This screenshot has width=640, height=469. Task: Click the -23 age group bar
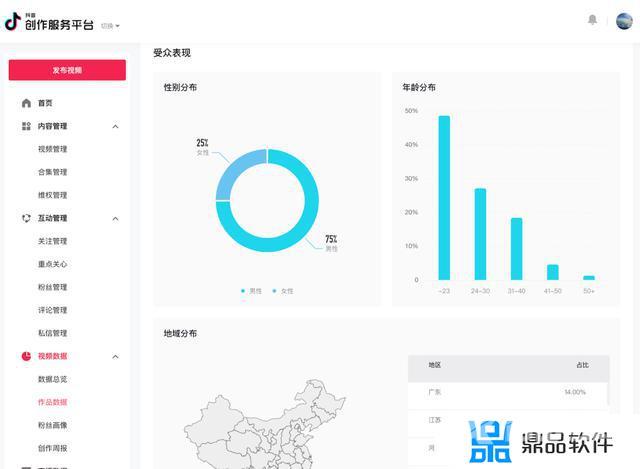[444, 198]
